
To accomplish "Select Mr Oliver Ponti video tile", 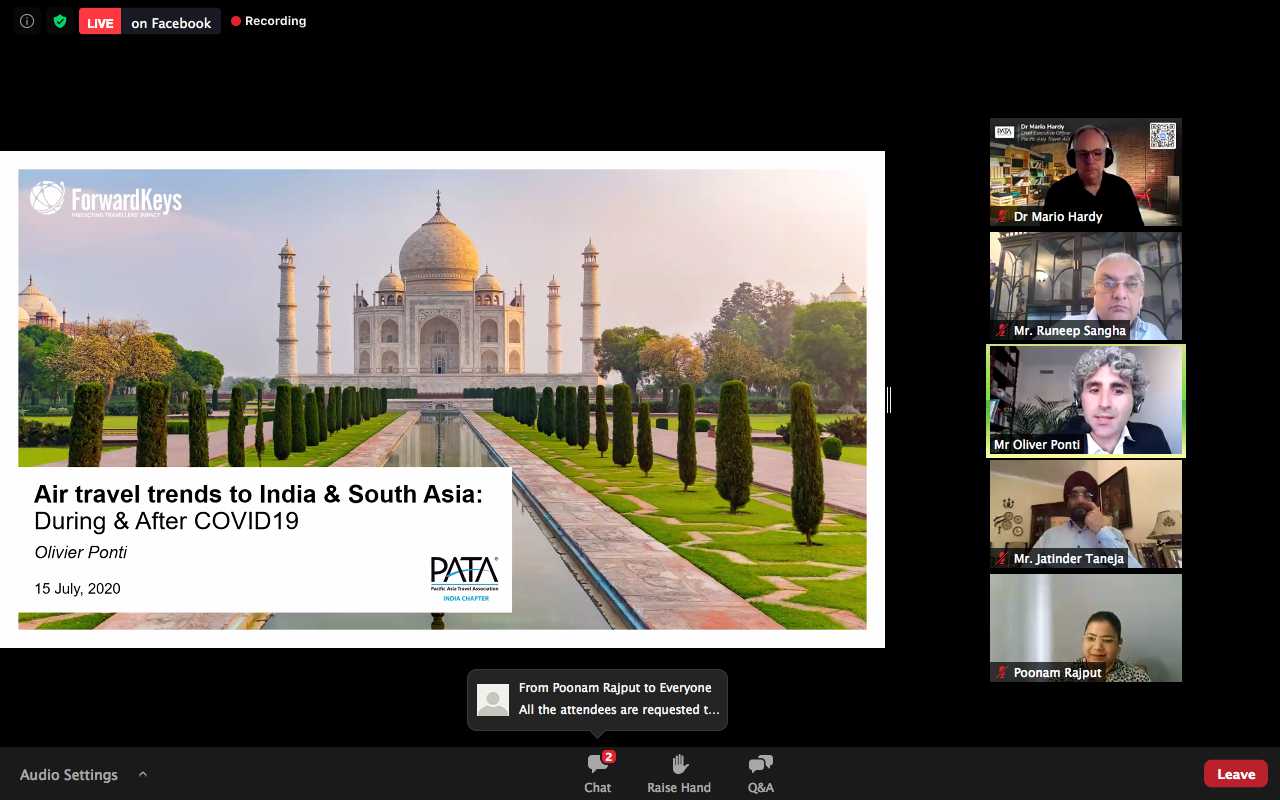I will (x=1085, y=400).
